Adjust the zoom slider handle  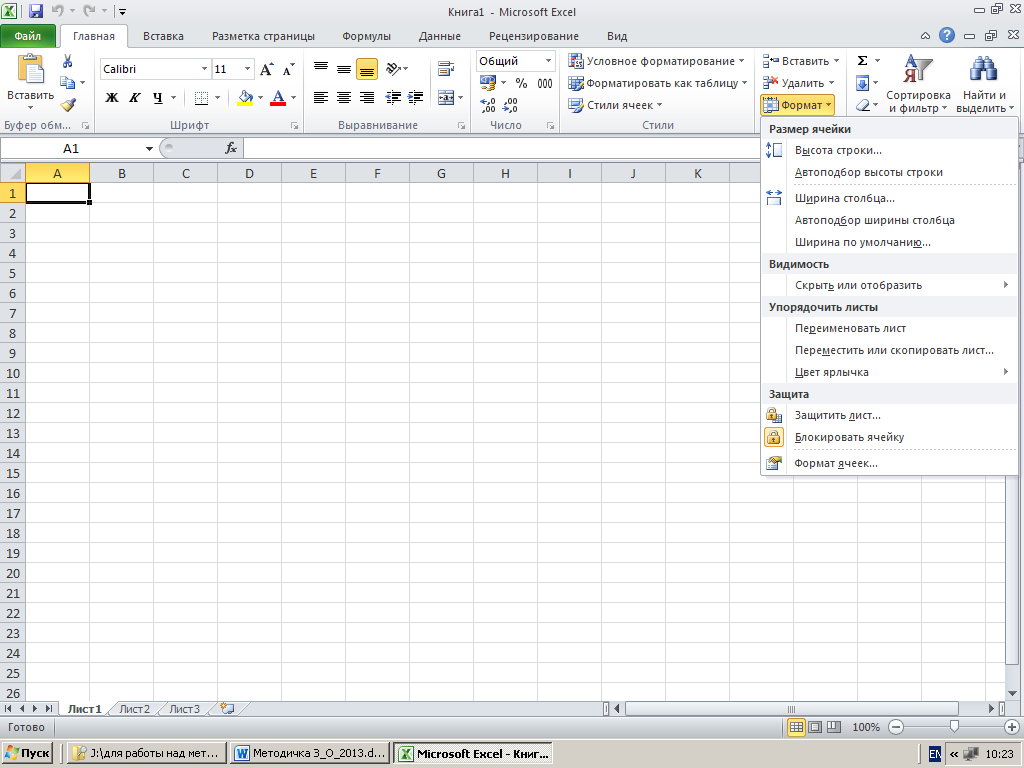[x=955, y=726]
